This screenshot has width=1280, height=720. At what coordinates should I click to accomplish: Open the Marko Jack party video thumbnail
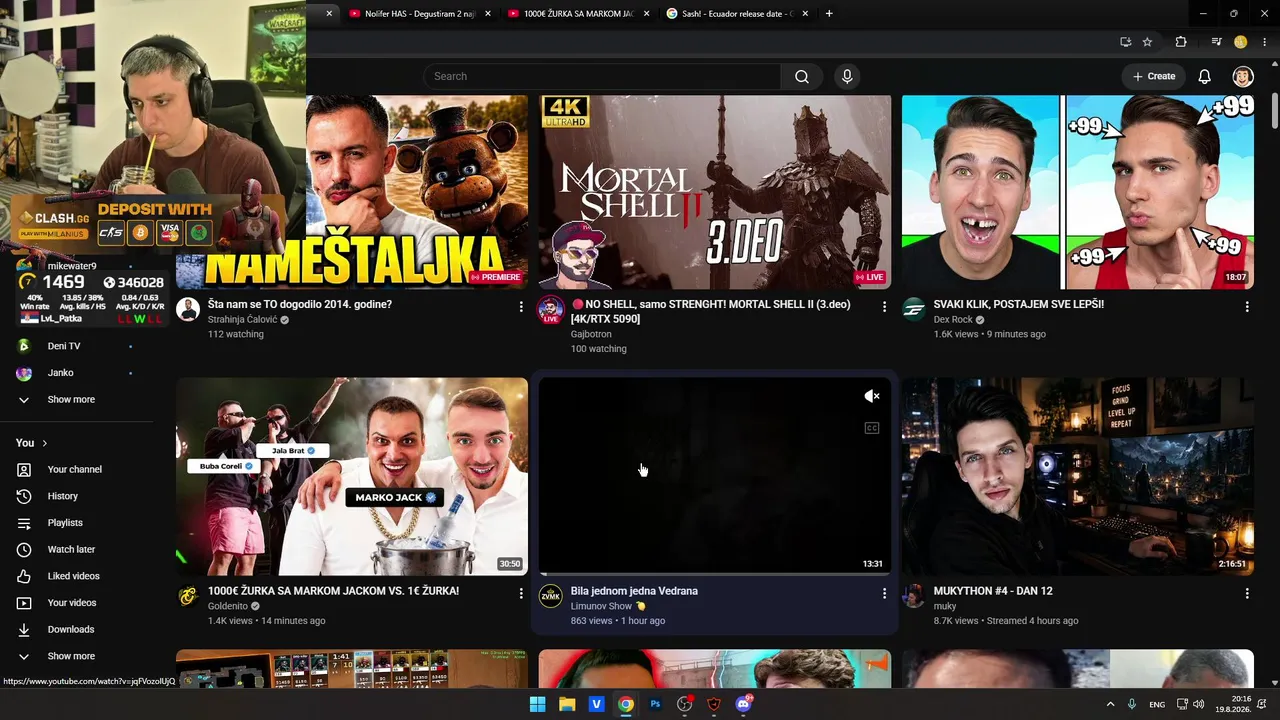(352, 476)
